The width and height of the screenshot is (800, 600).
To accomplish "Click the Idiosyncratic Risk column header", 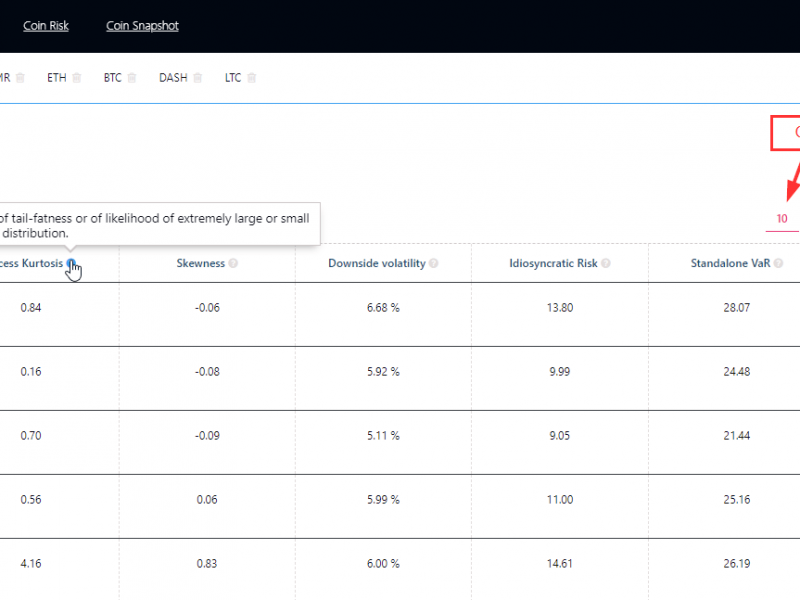I will [552, 264].
